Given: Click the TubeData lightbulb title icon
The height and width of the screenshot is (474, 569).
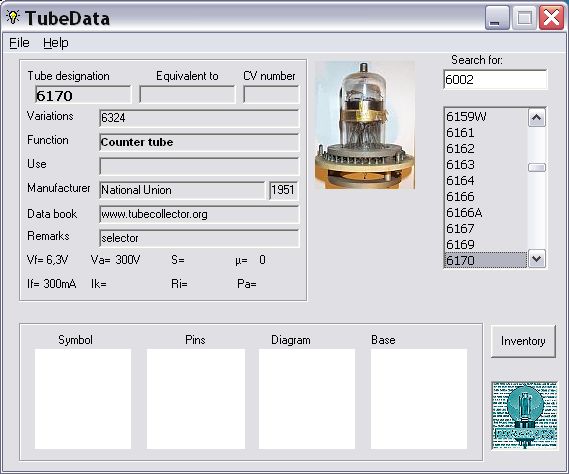Looking at the screenshot, I should [13, 17].
